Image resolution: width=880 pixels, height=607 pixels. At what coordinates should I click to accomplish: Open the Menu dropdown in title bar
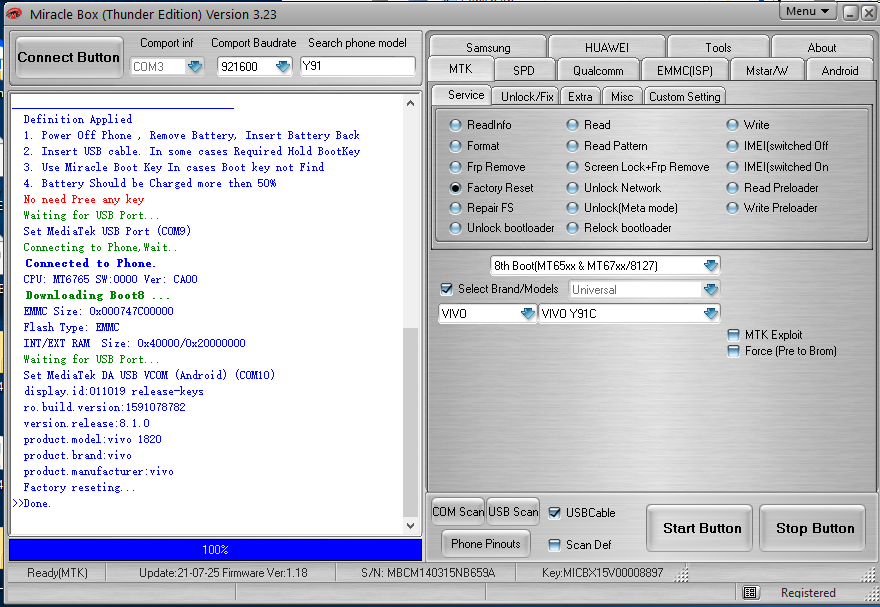[x=808, y=11]
